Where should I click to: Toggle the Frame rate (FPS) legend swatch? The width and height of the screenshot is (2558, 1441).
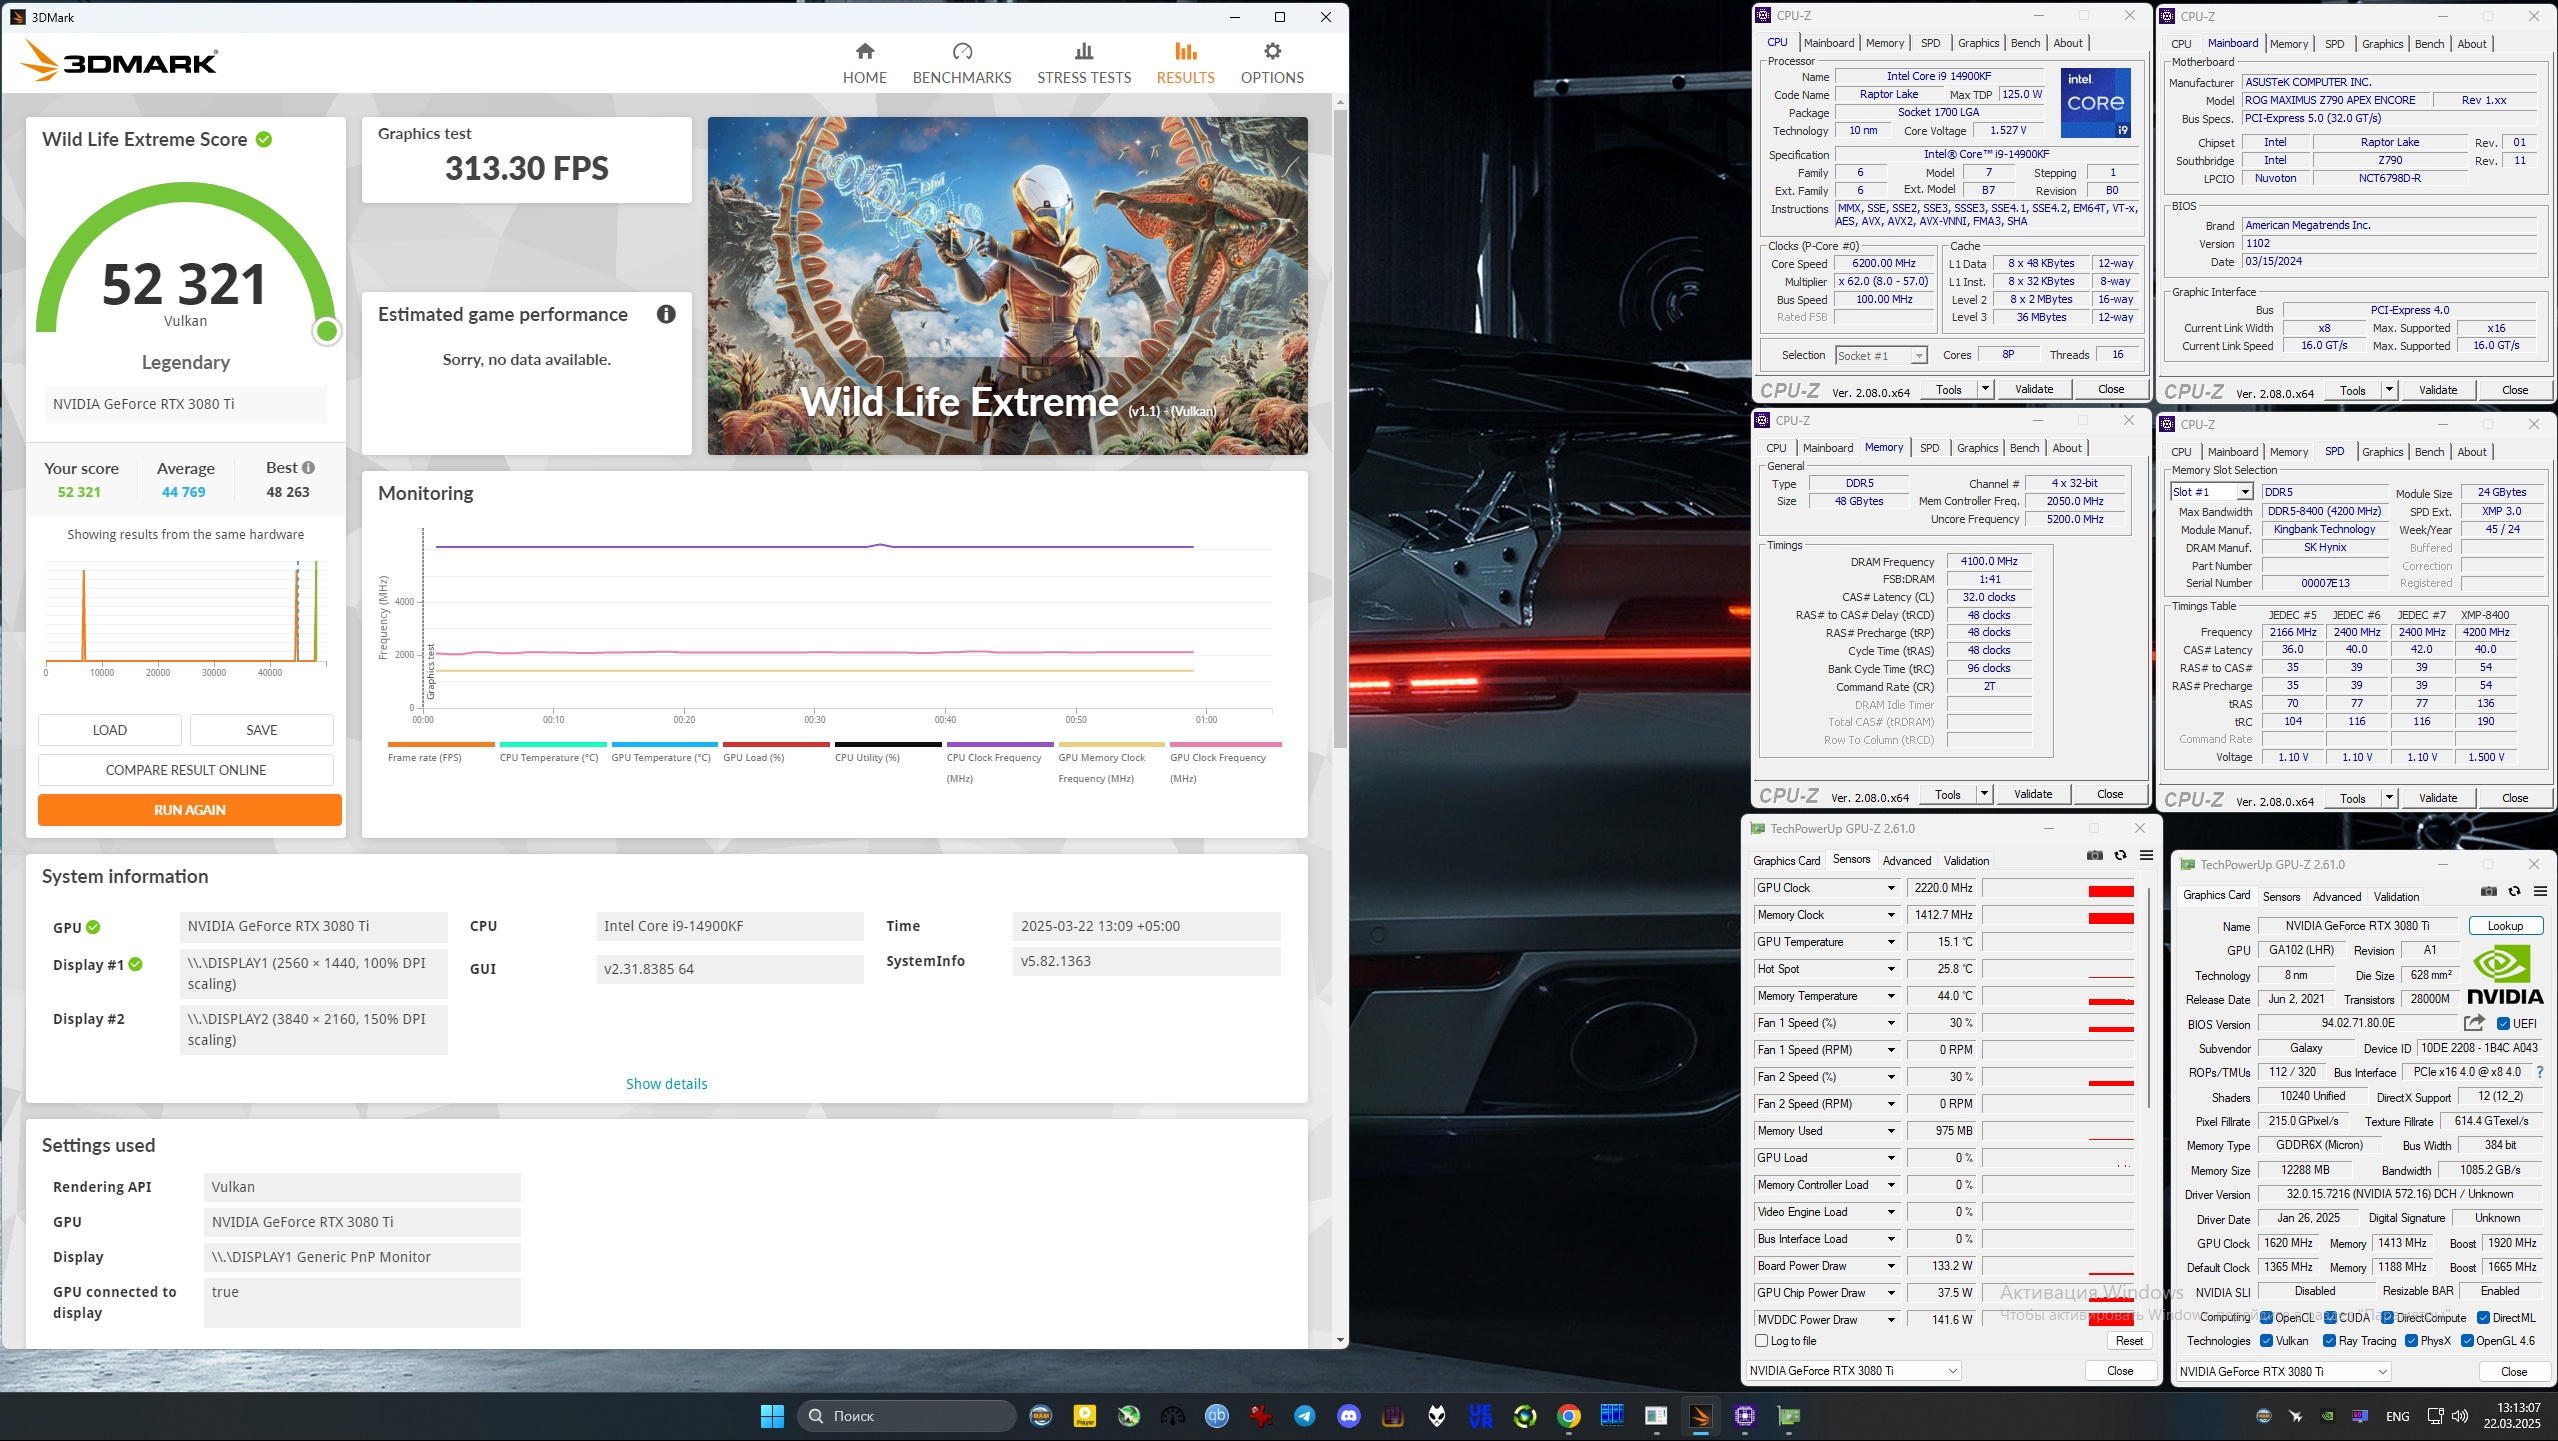[x=440, y=744]
